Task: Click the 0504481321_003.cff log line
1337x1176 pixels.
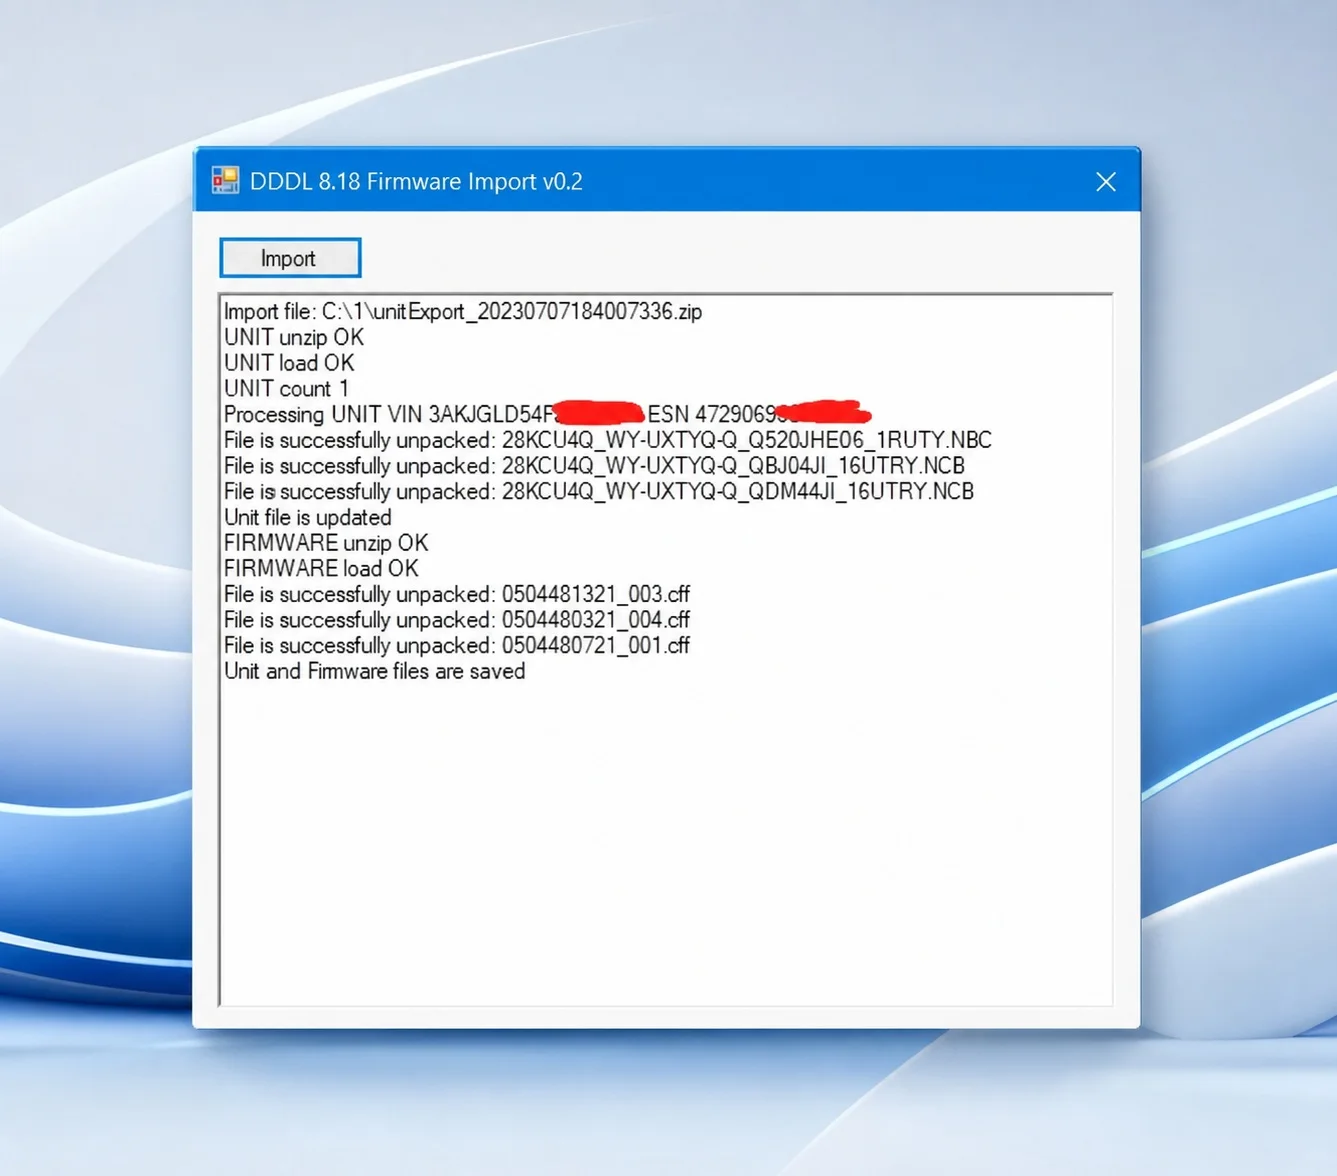Action: click(457, 595)
